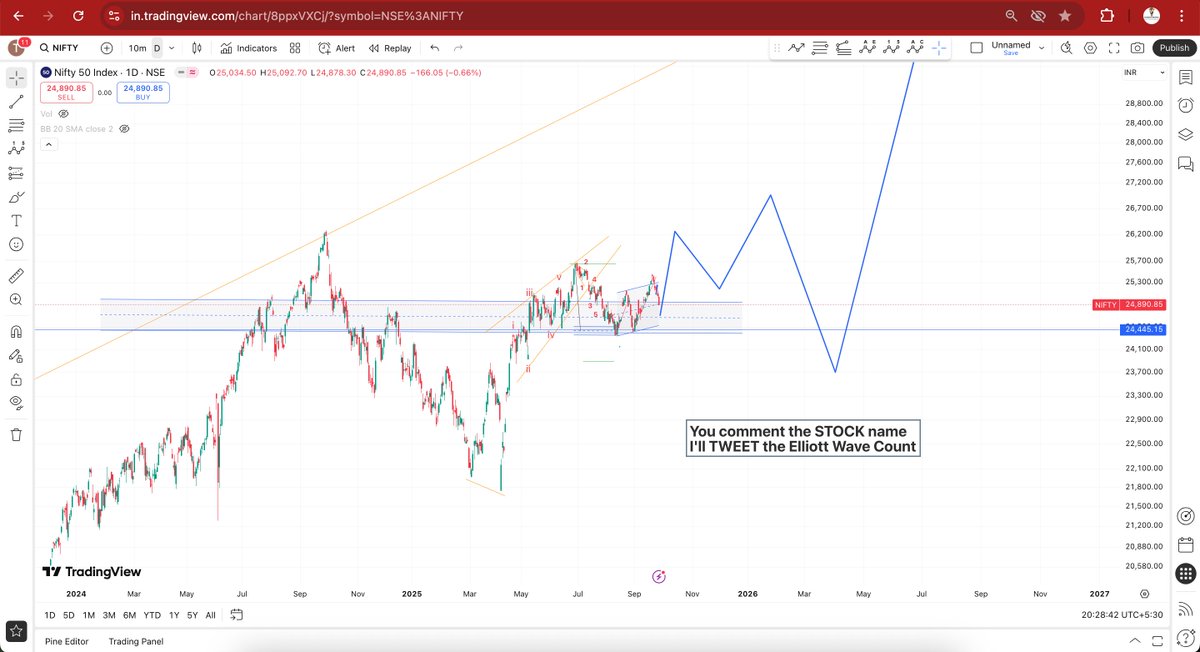Switch to 5Y date range

coord(193,615)
